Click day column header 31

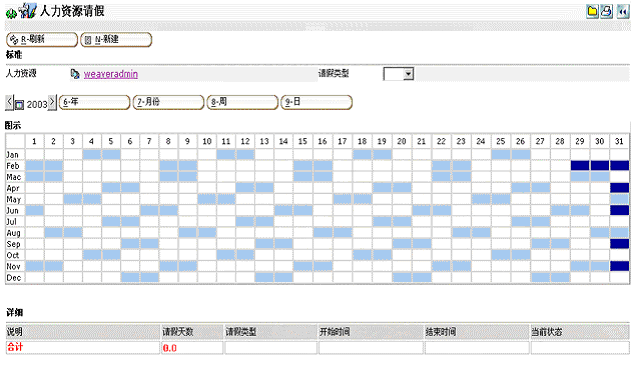point(619,141)
